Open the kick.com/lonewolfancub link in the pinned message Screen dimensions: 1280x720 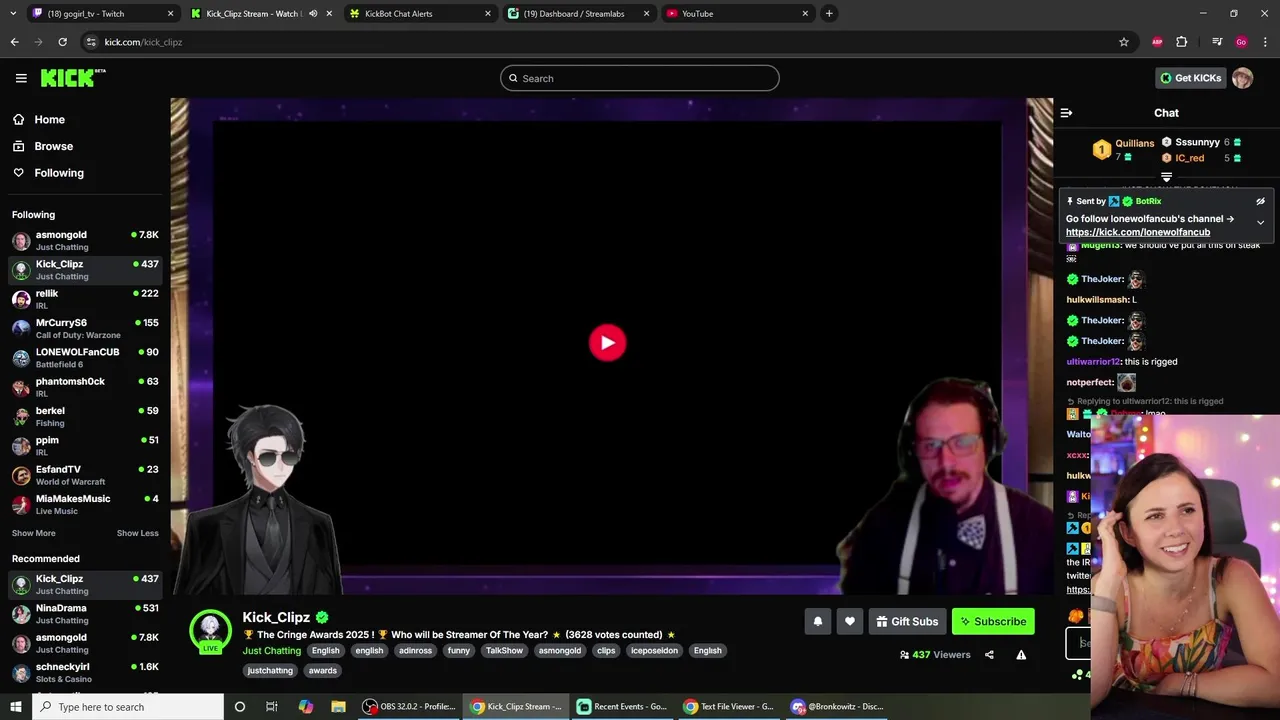1137,232
